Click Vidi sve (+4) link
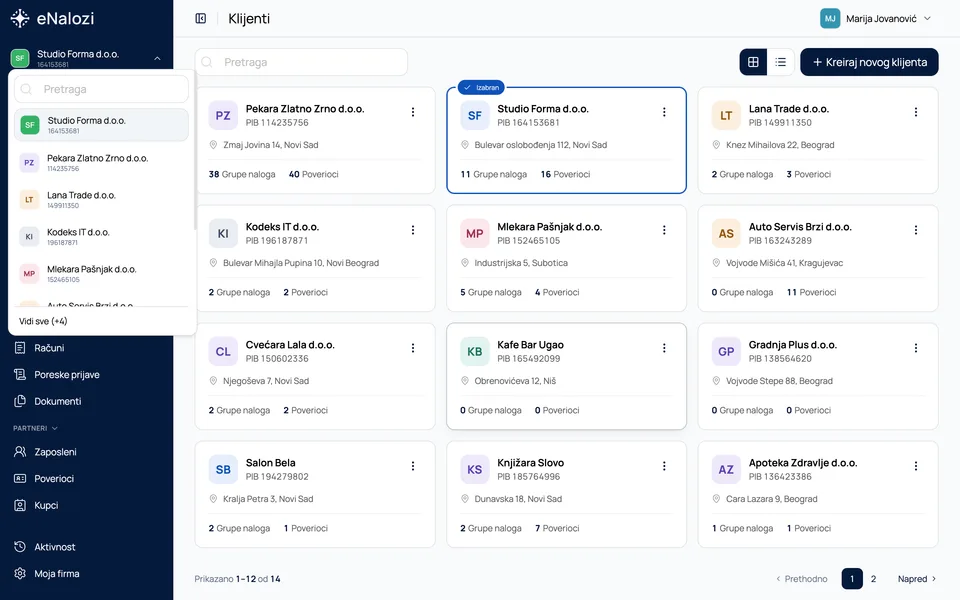 [x=43, y=321]
